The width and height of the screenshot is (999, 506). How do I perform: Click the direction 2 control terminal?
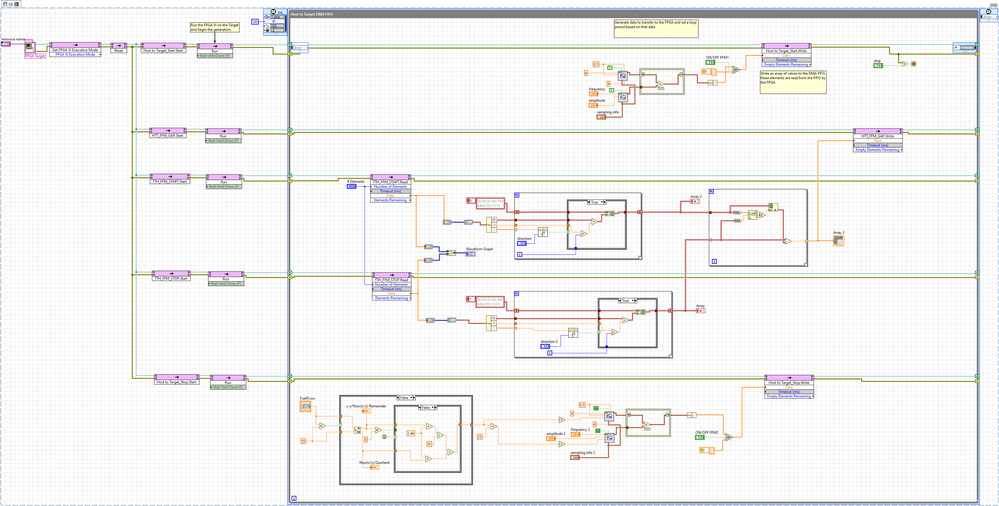click(x=546, y=347)
